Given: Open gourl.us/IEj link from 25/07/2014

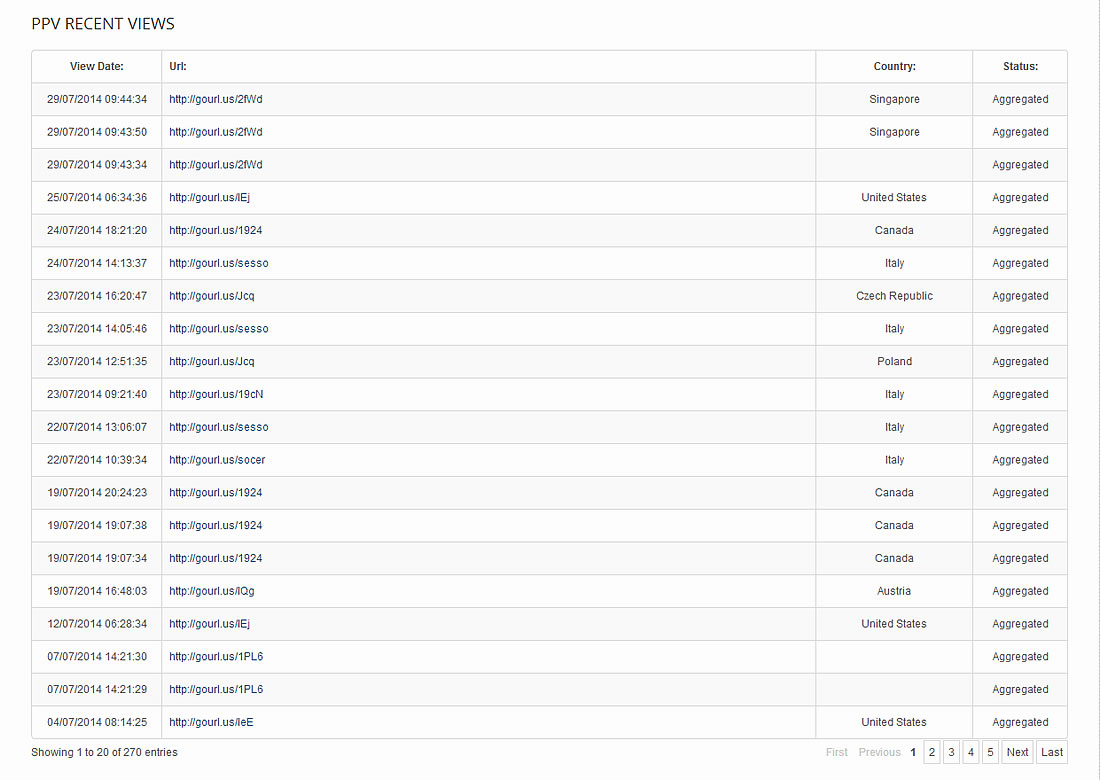Looking at the screenshot, I should (x=209, y=198).
